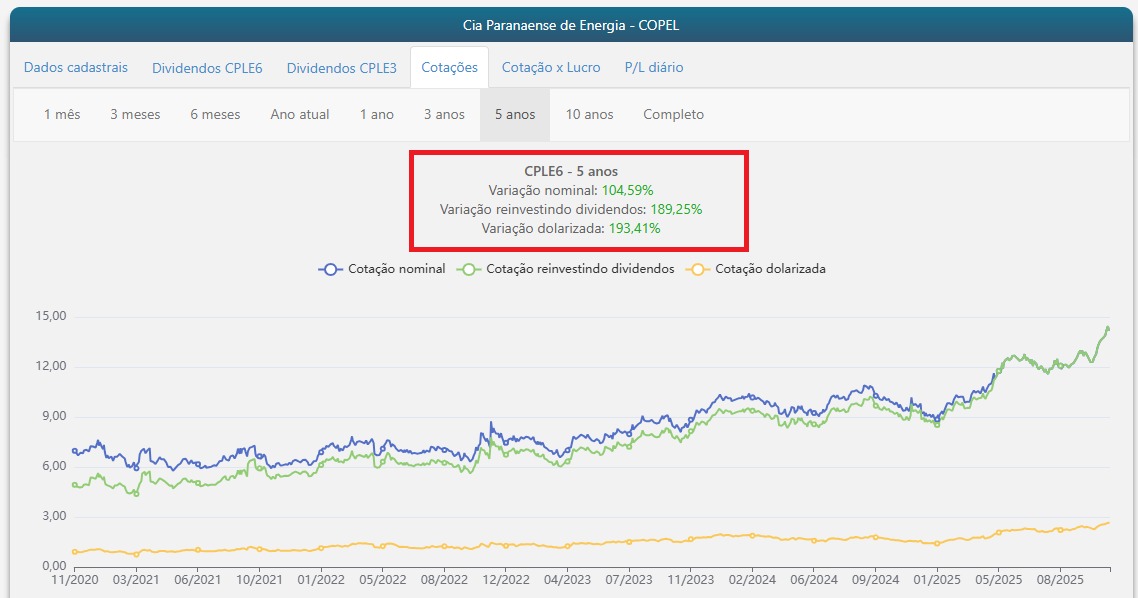The height and width of the screenshot is (598, 1138).
Task: Choose the 3 meses range
Action: pyautogui.click(x=135, y=115)
